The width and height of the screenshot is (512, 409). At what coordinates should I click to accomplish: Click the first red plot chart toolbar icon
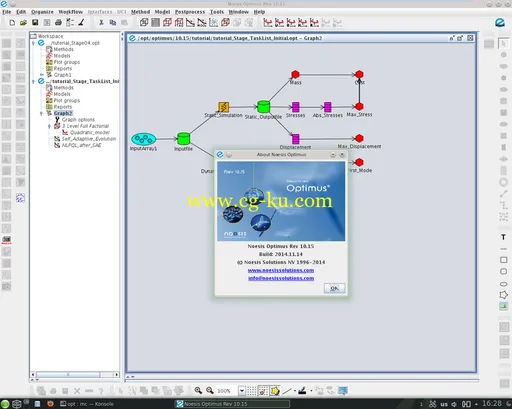pos(268,23)
